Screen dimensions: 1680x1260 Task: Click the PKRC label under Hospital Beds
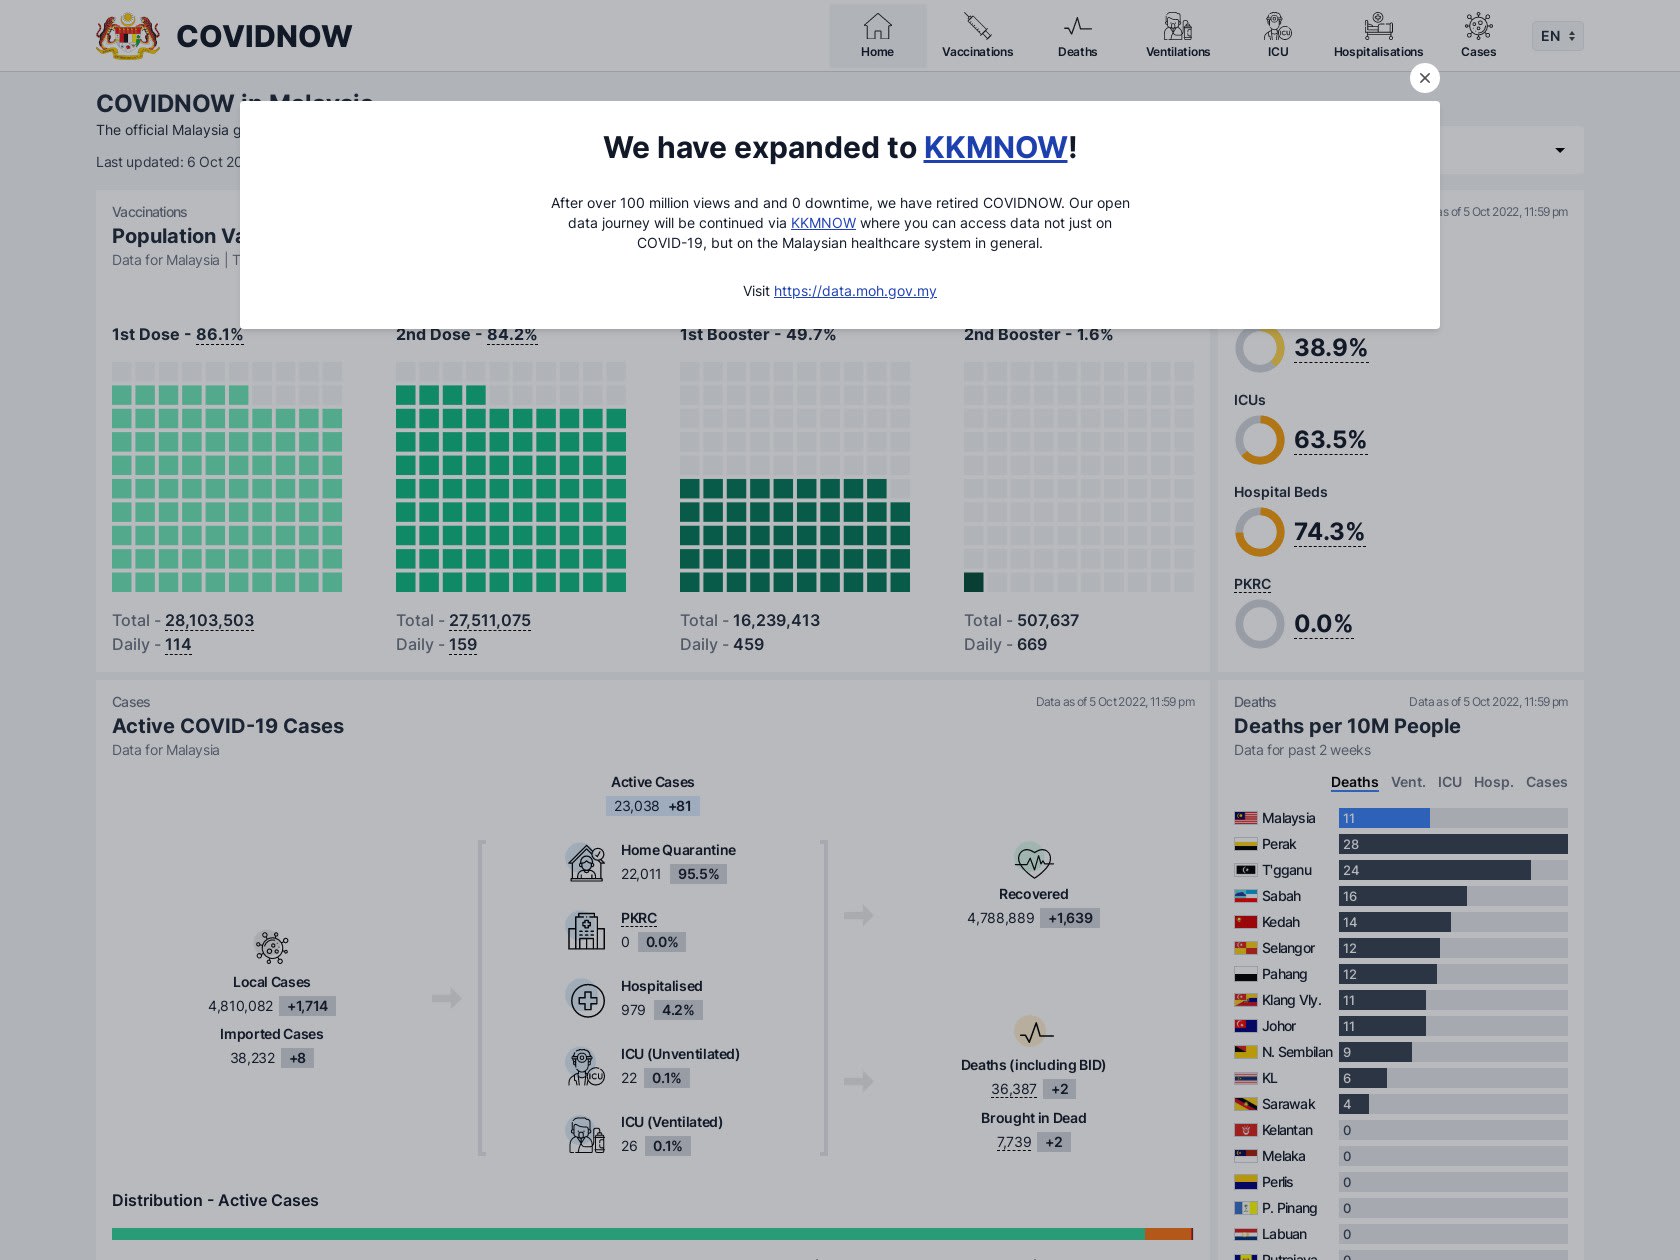point(1252,584)
